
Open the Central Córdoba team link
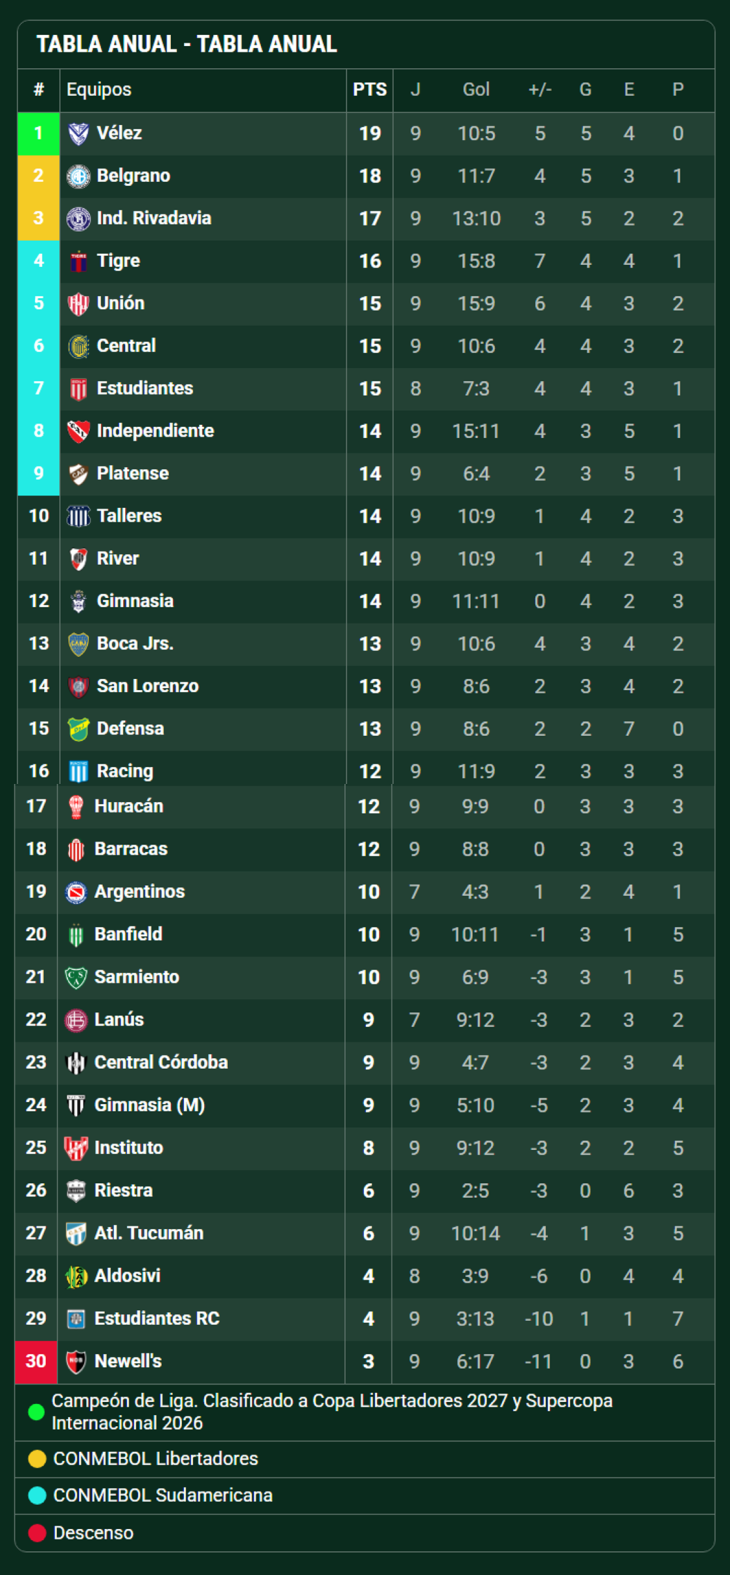tap(160, 1062)
